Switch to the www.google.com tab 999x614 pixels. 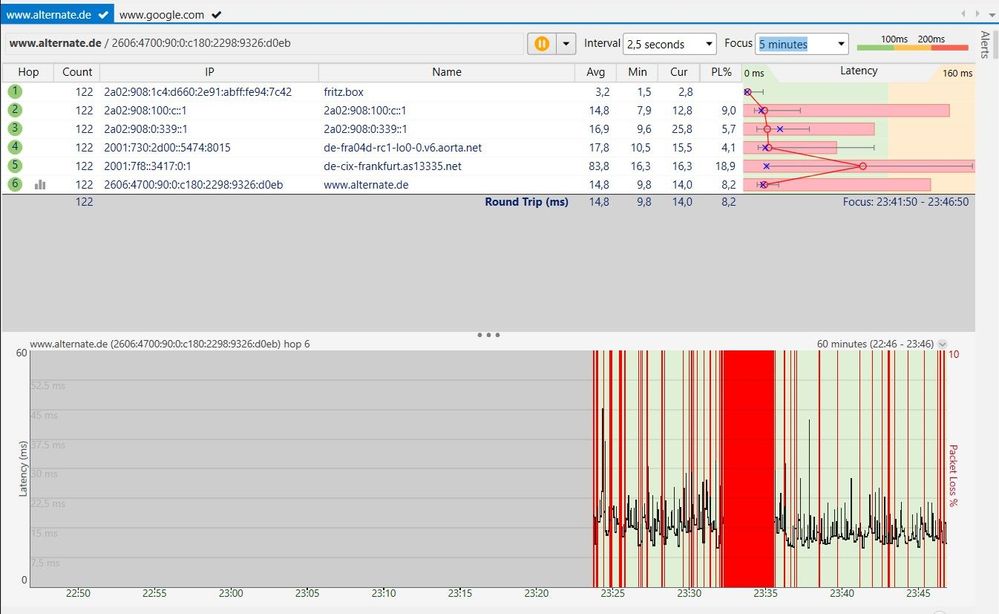coord(161,15)
